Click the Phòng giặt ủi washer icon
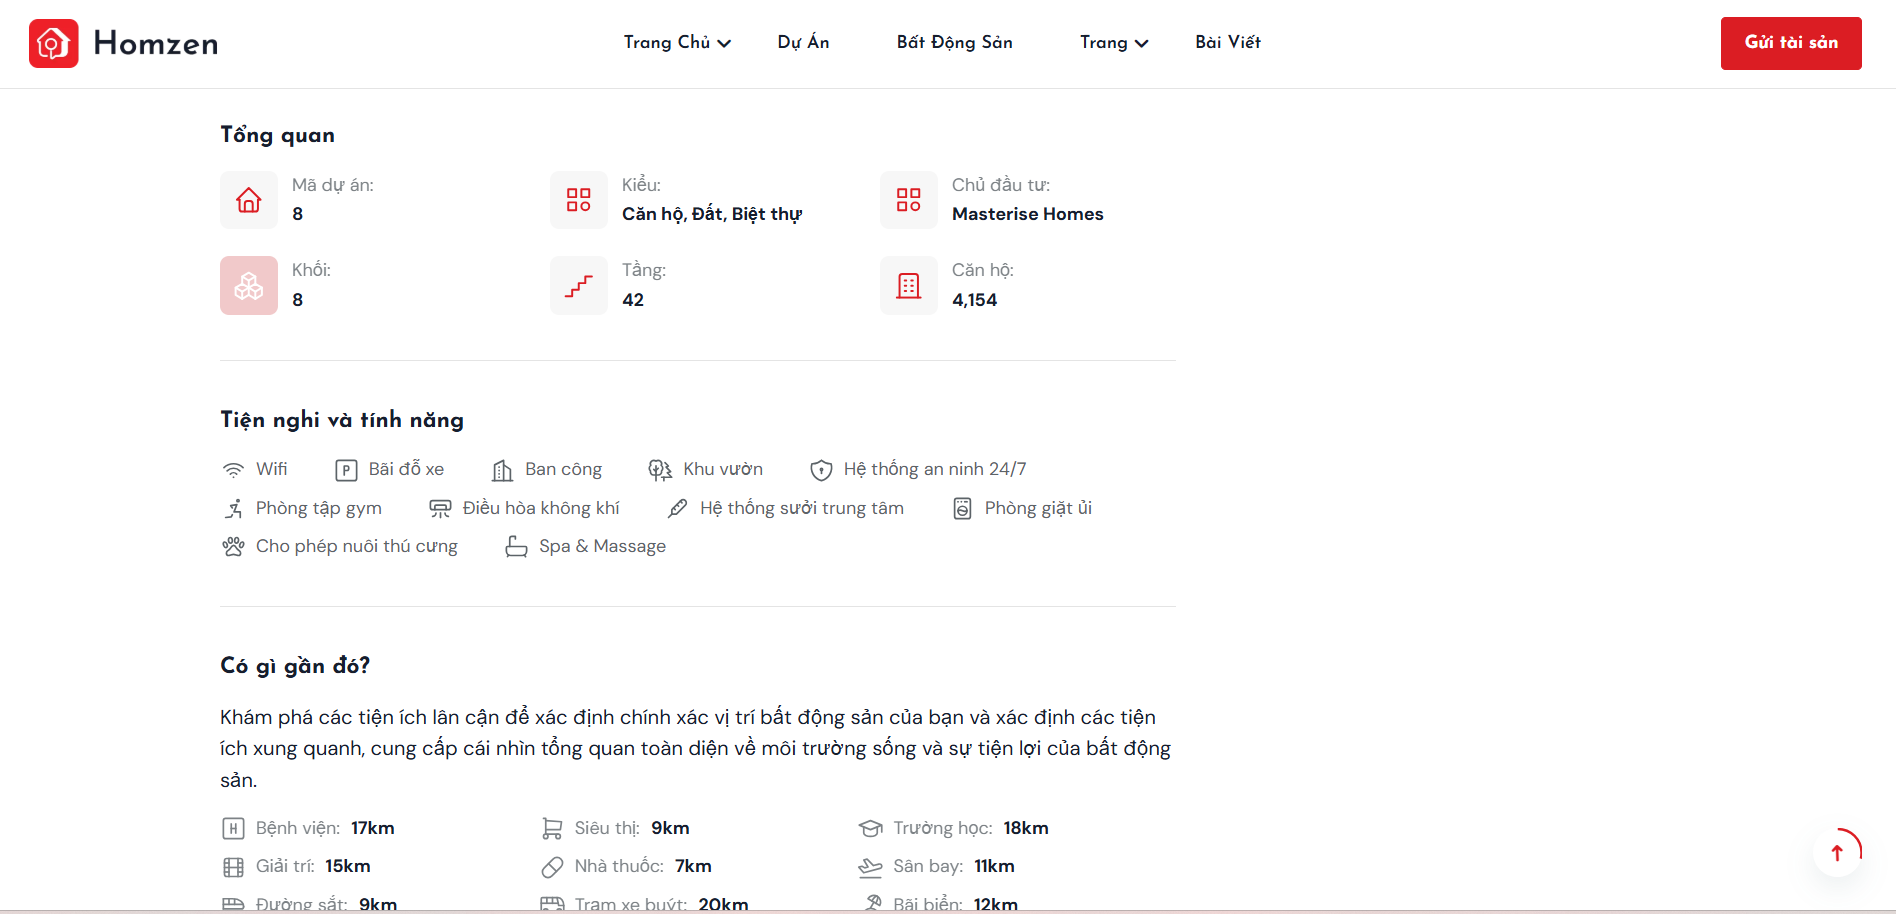Screen dimensions: 1896x914 (x=962, y=509)
